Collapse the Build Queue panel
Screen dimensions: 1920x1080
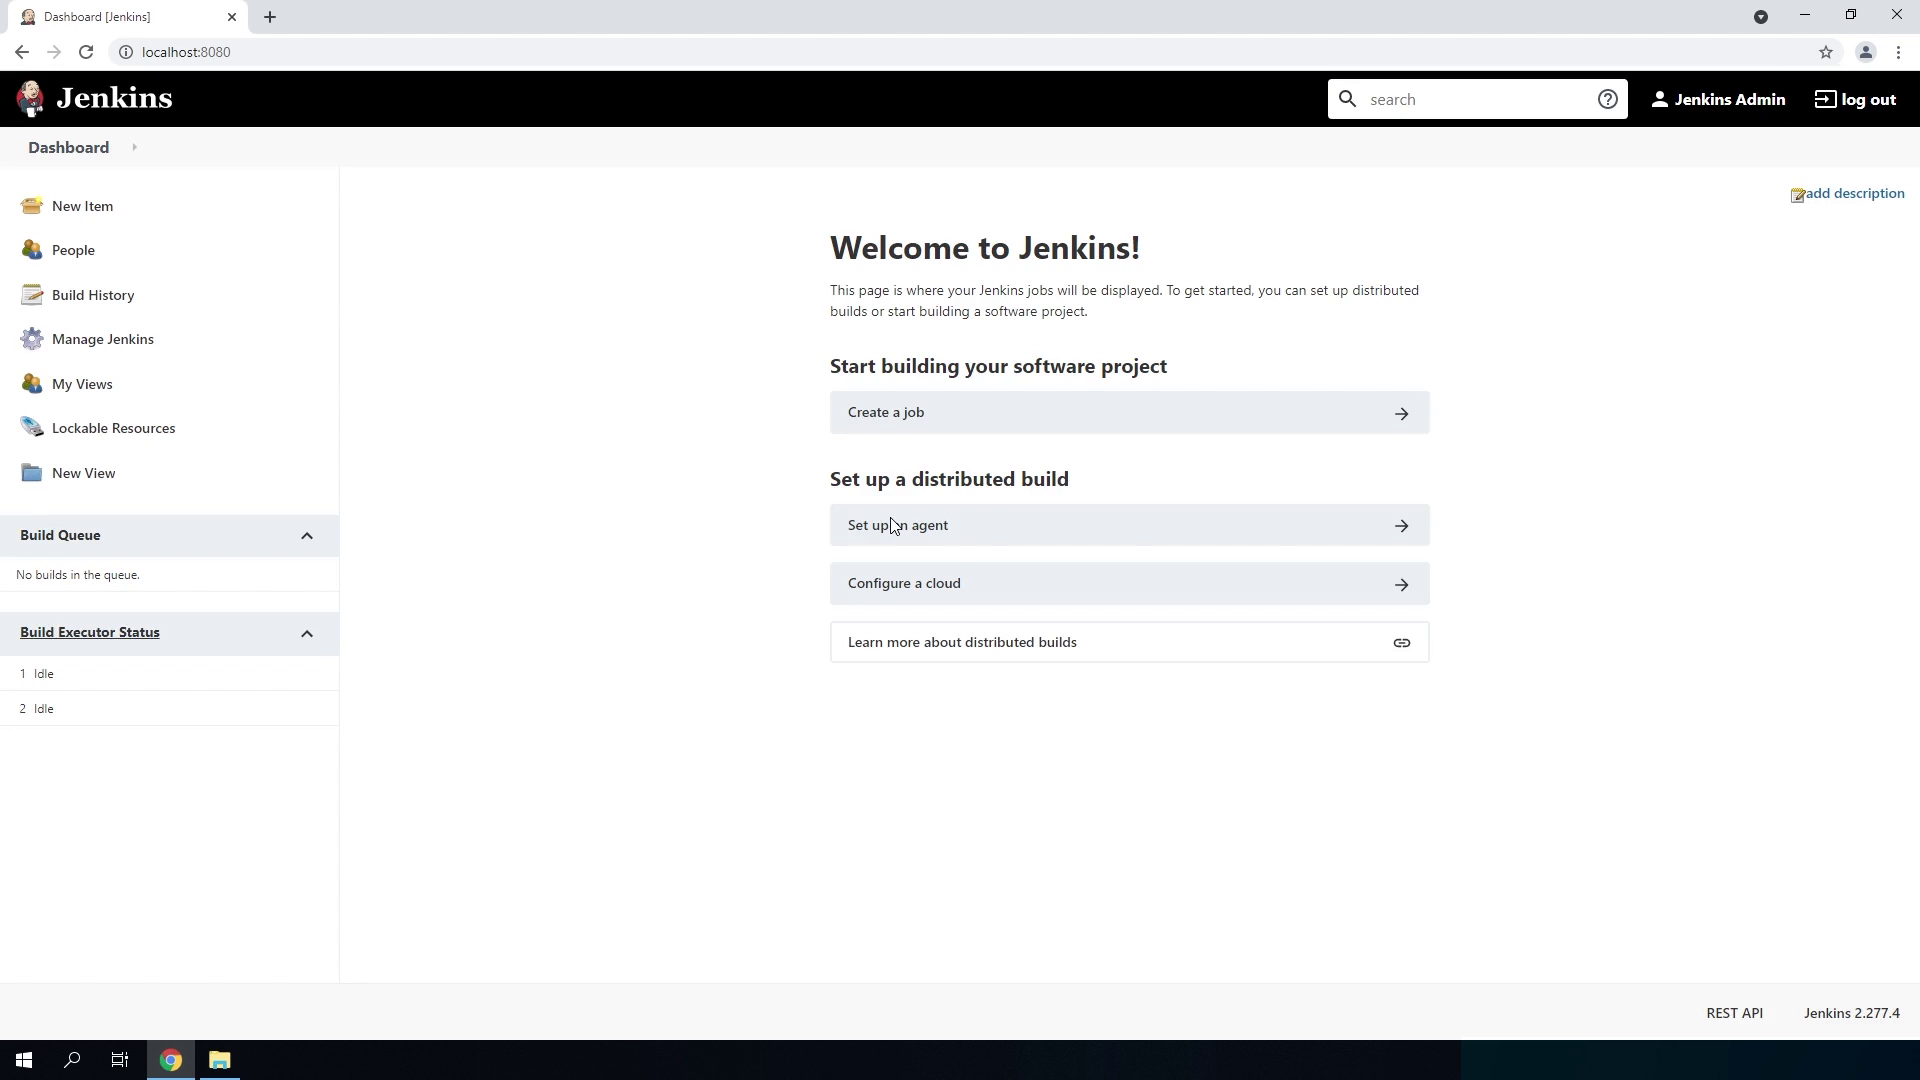click(307, 536)
